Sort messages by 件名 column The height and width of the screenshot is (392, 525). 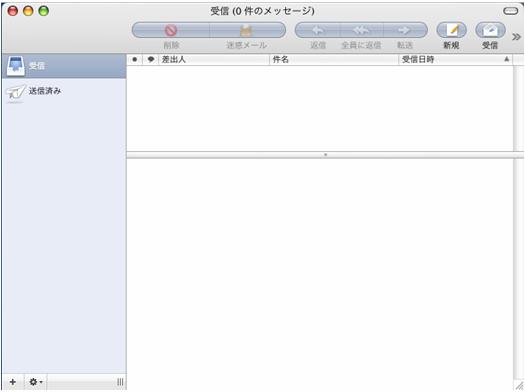tap(334, 60)
